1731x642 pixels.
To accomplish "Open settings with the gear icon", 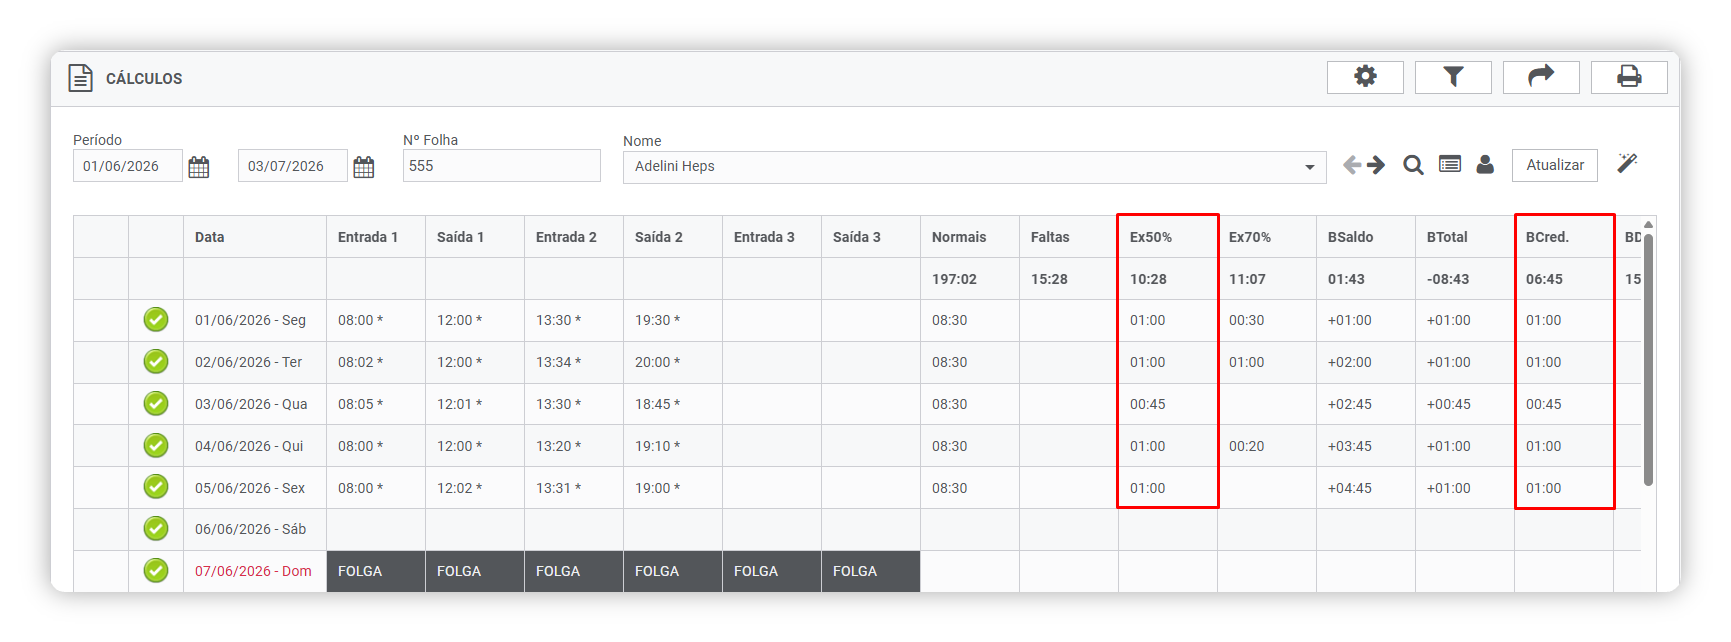I will coord(1365,77).
